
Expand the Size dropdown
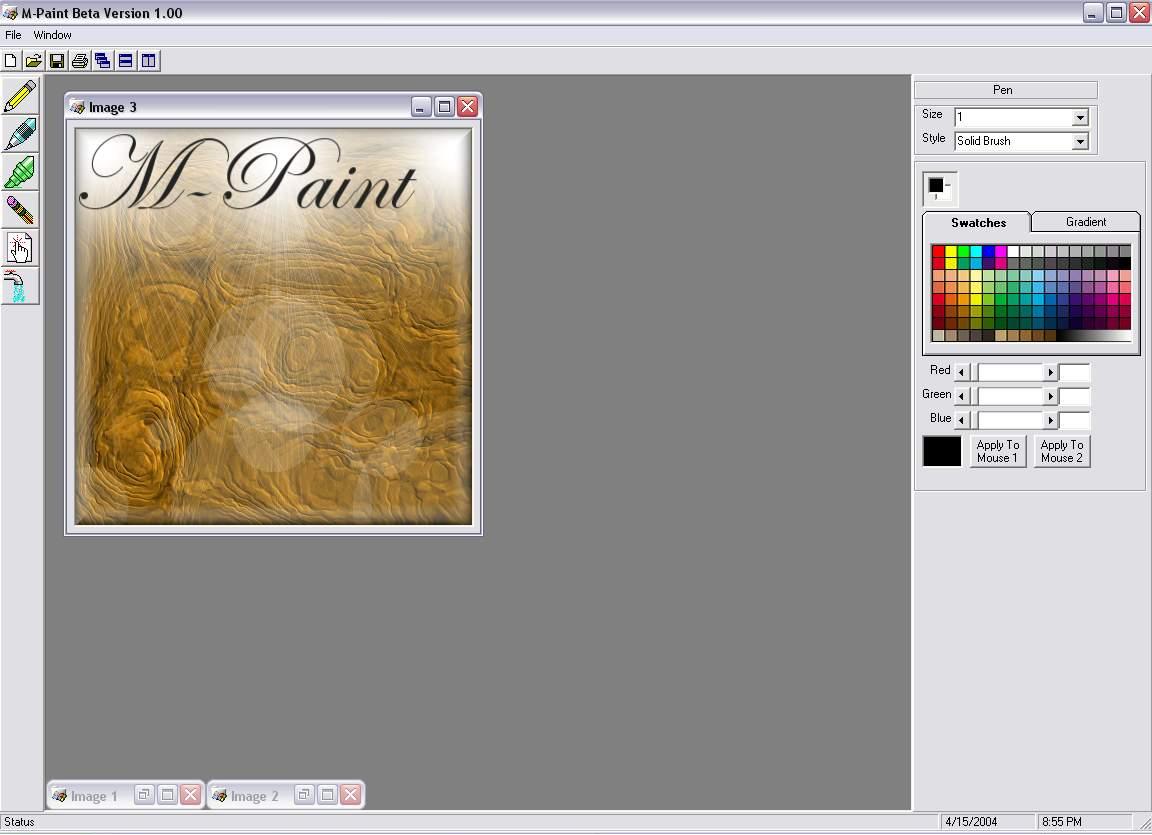(x=1079, y=118)
